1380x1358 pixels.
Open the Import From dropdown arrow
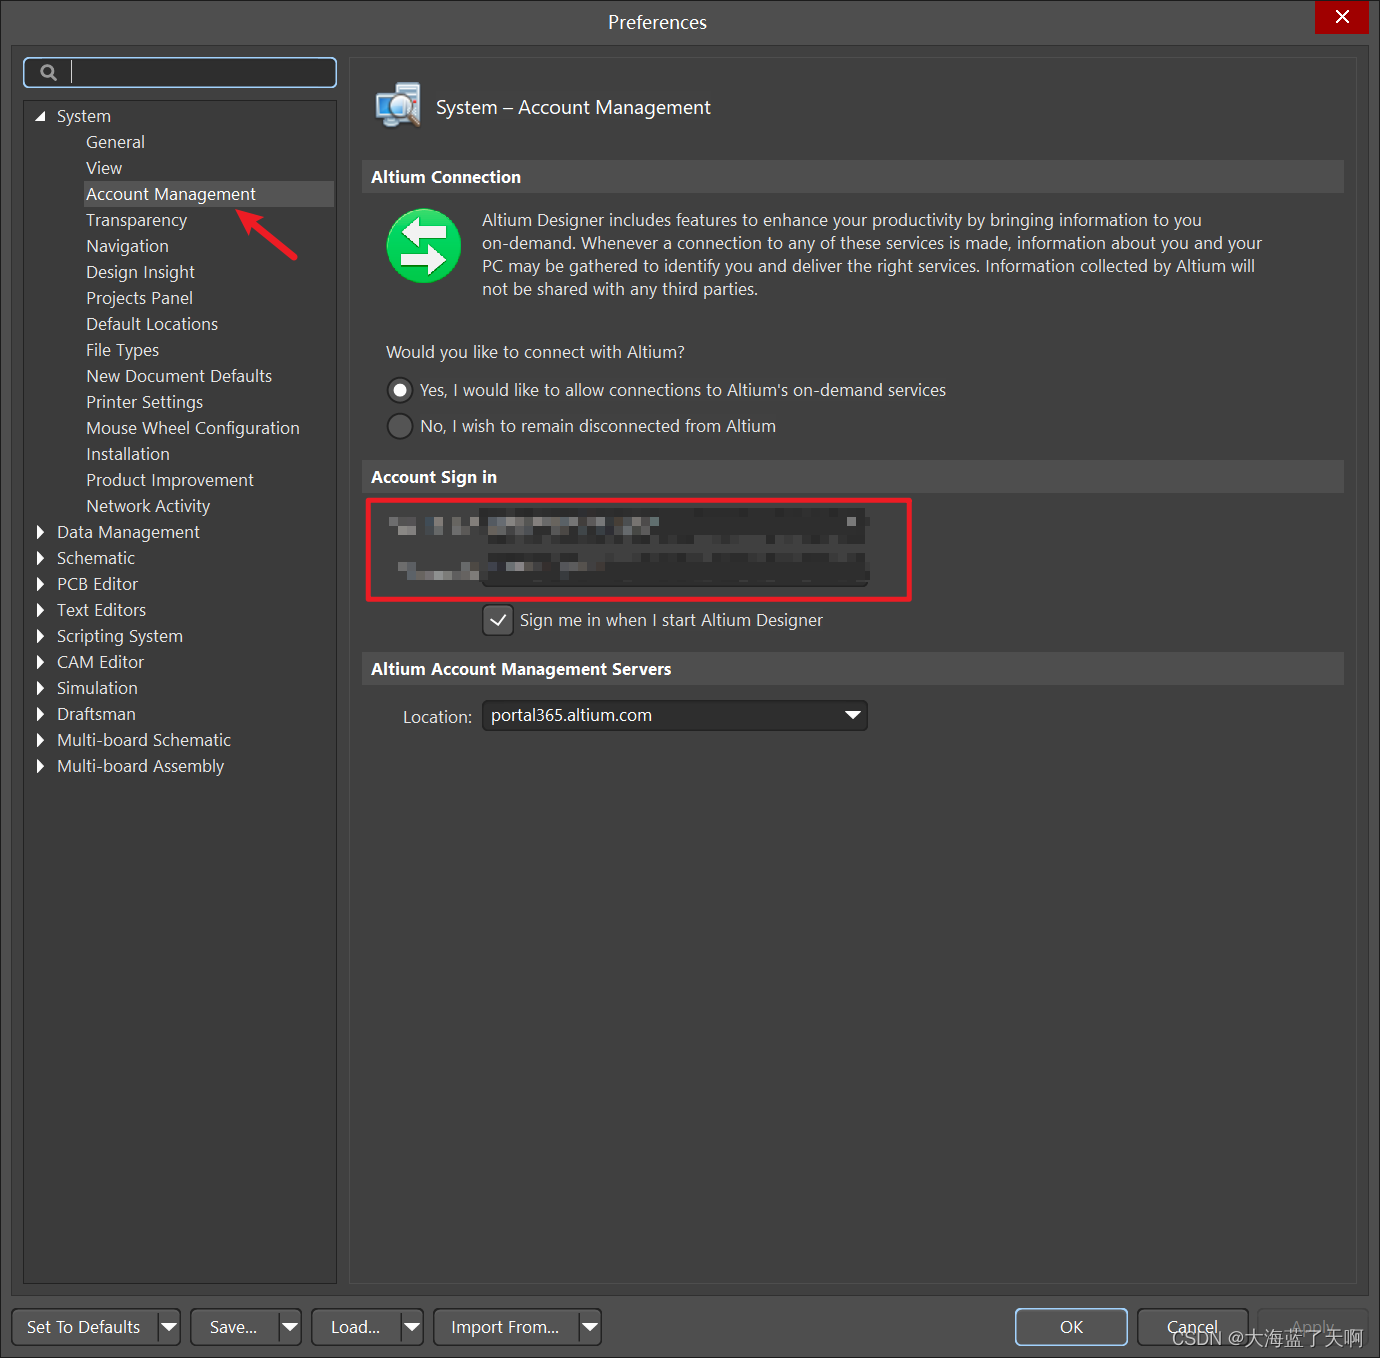click(590, 1327)
